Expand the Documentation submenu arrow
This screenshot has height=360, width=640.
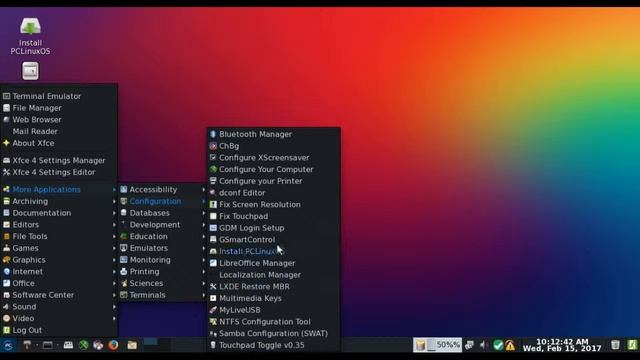click(x=114, y=213)
